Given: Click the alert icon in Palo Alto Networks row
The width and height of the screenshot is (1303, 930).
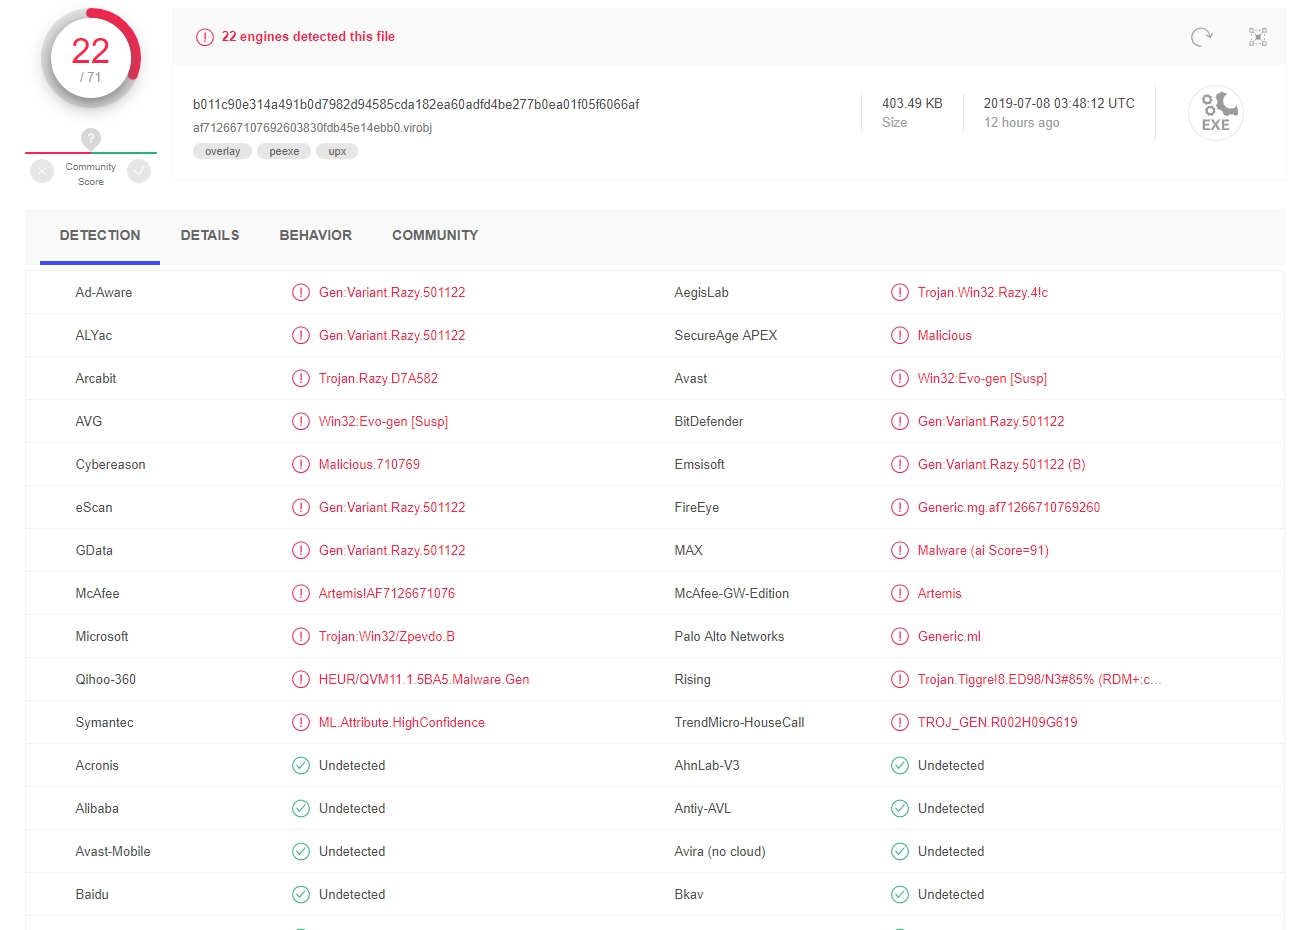Looking at the screenshot, I should click(900, 636).
